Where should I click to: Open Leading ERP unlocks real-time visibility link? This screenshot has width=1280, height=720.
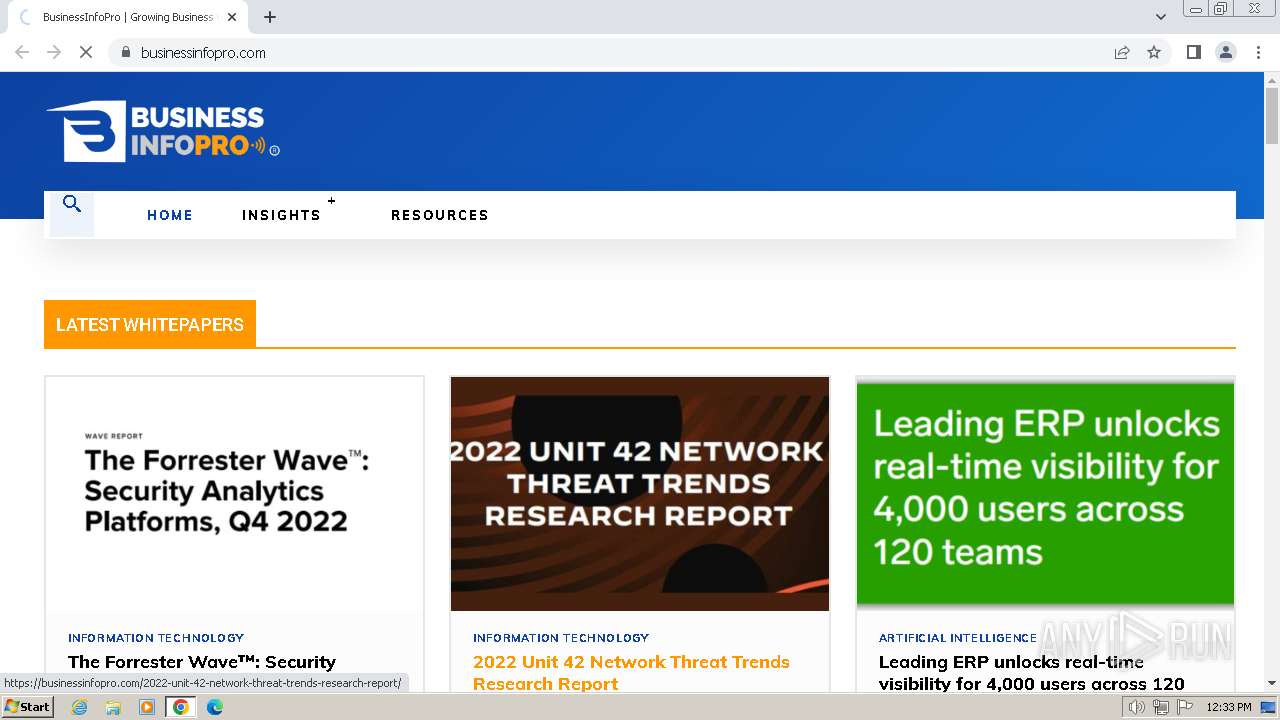click(x=1031, y=673)
